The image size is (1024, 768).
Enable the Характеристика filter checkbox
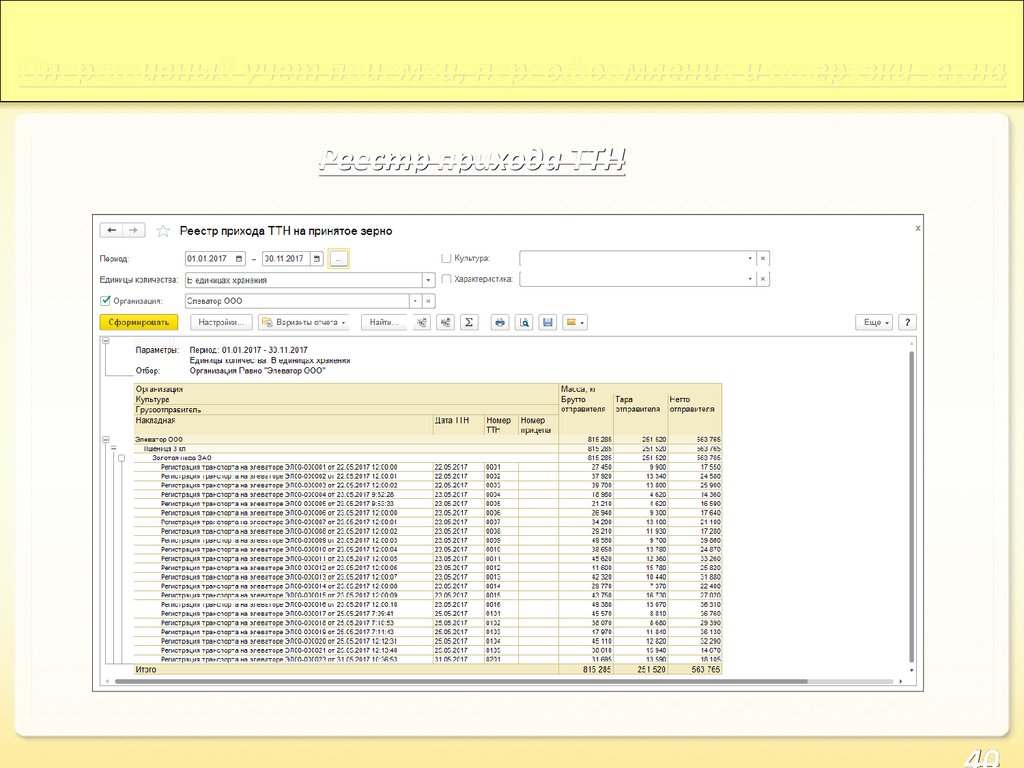pyautogui.click(x=446, y=280)
